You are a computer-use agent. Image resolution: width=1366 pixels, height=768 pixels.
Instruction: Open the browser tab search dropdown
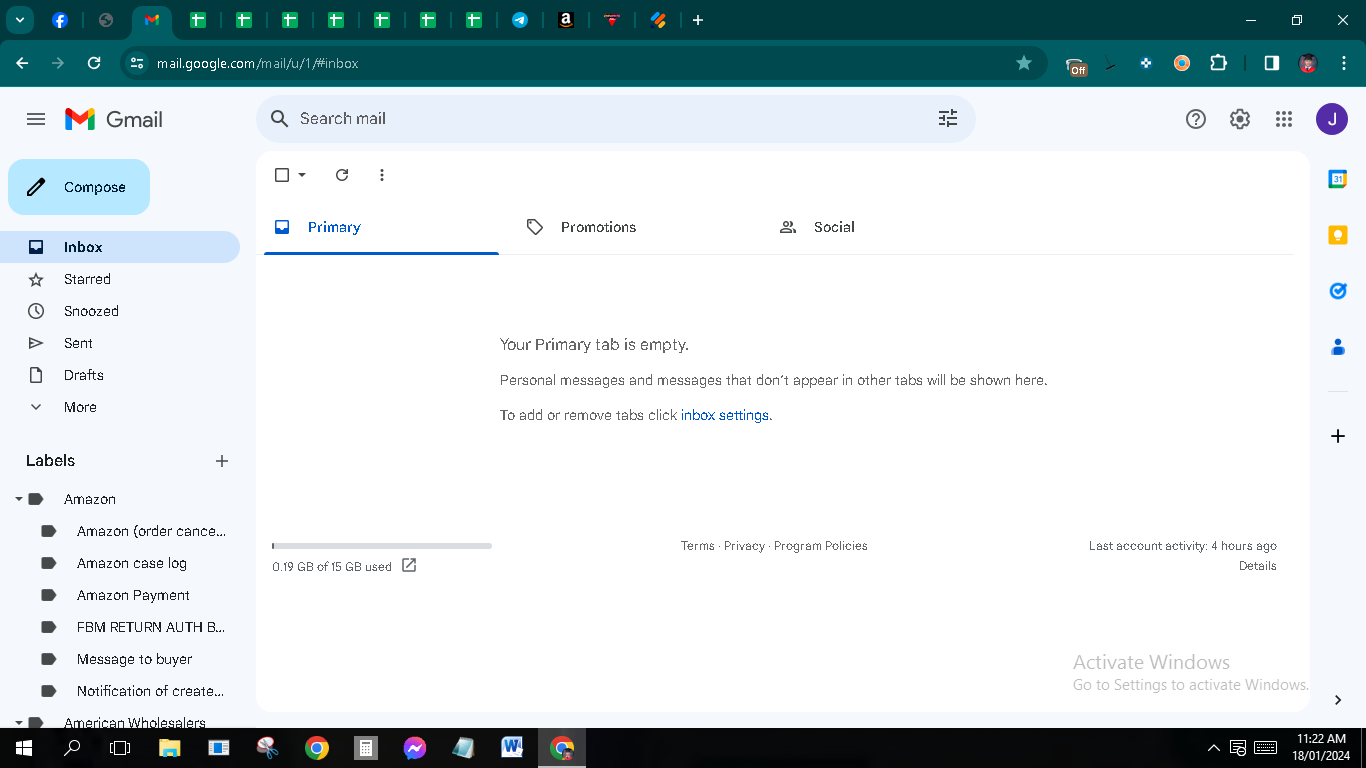pos(19,20)
